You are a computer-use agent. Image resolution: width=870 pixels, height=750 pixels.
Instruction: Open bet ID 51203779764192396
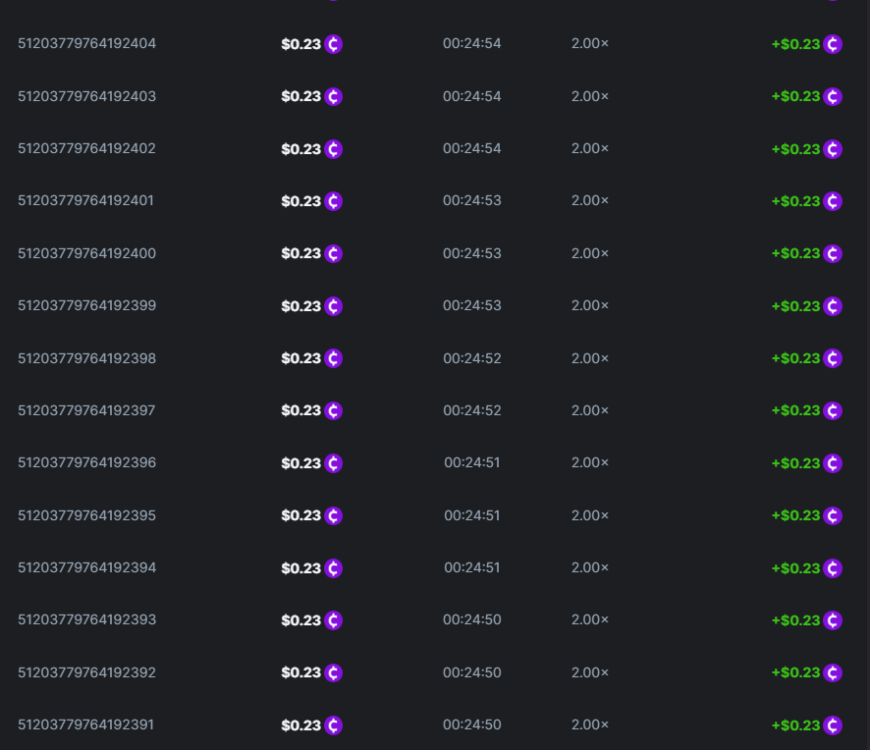(x=86, y=463)
